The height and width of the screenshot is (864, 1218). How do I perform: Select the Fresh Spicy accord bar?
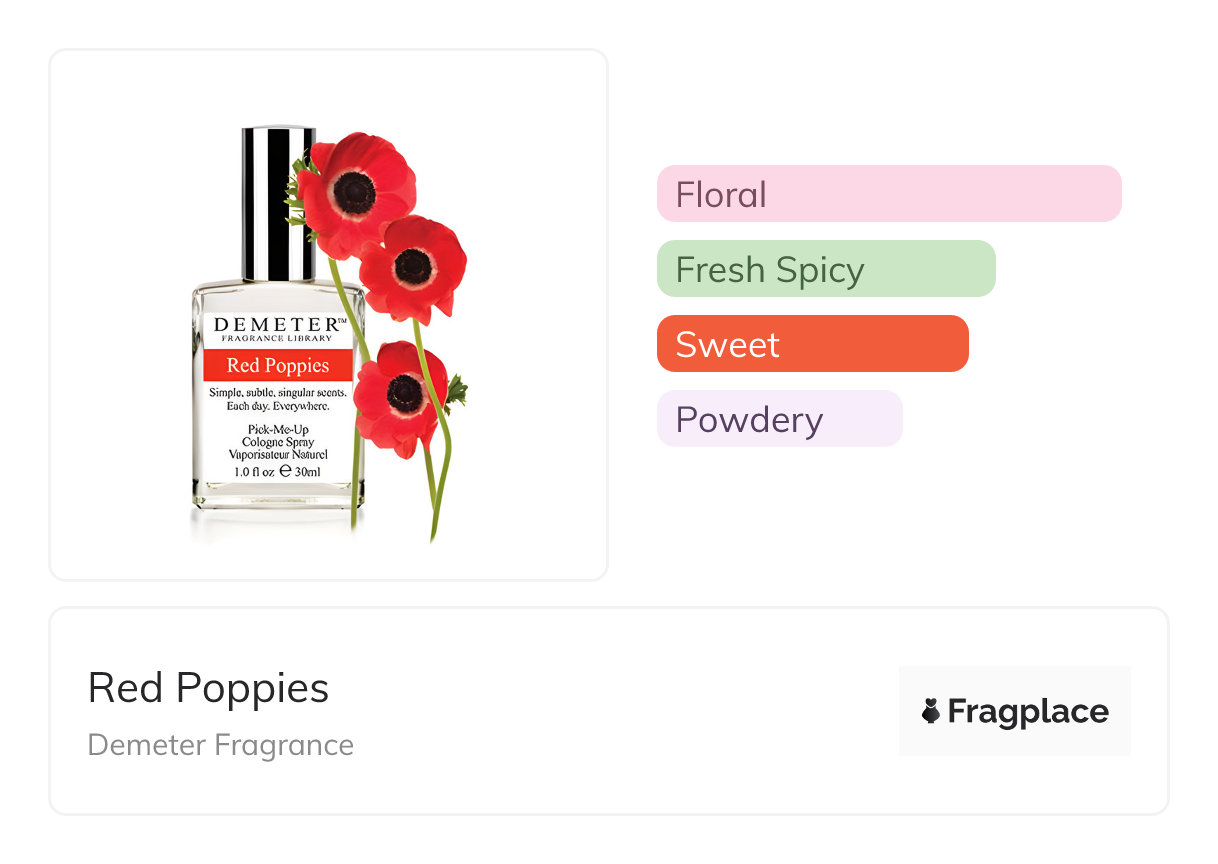coord(825,269)
